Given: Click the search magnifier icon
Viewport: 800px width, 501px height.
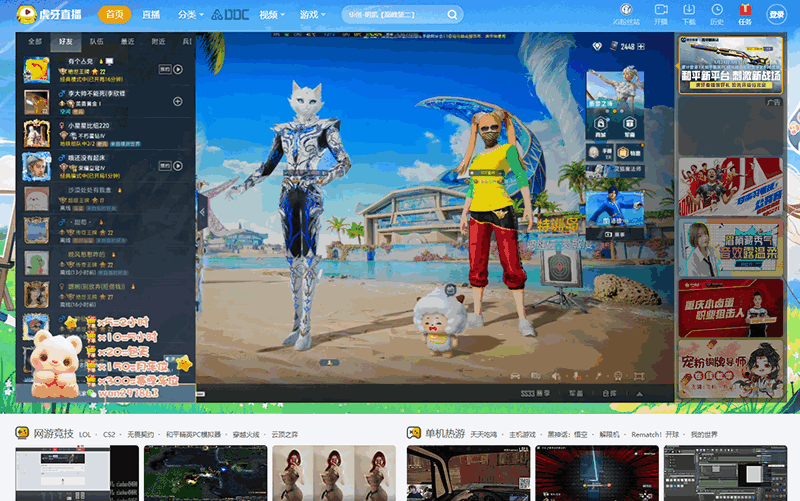Looking at the screenshot, I should [452, 15].
